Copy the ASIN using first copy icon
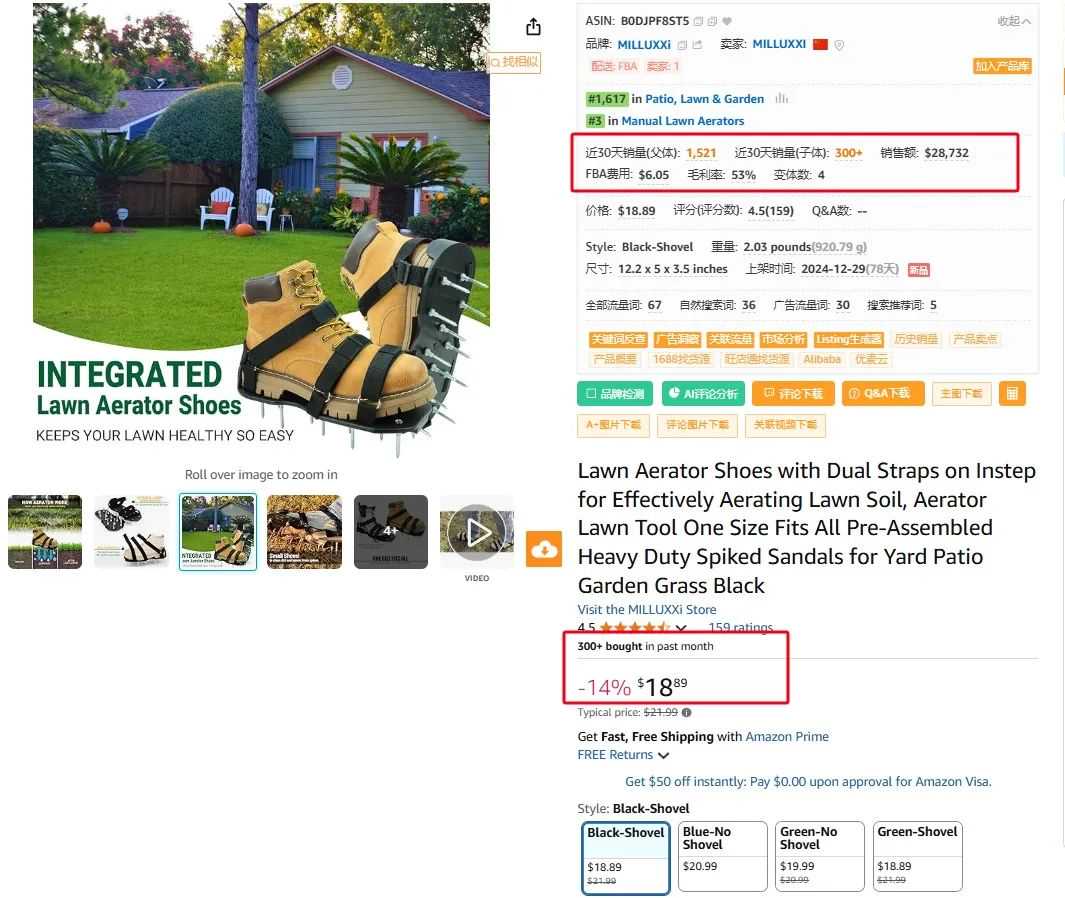The image size is (1065, 898). pyautogui.click(x=698, y=21)
